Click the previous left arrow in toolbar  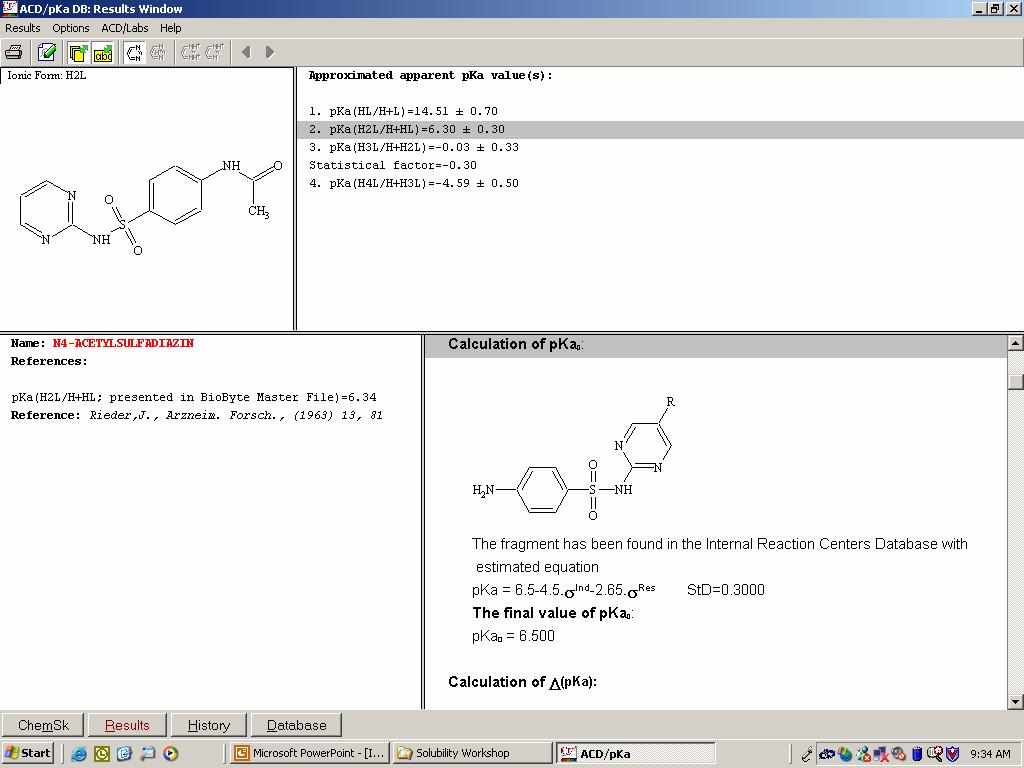(x=246, y=52)
